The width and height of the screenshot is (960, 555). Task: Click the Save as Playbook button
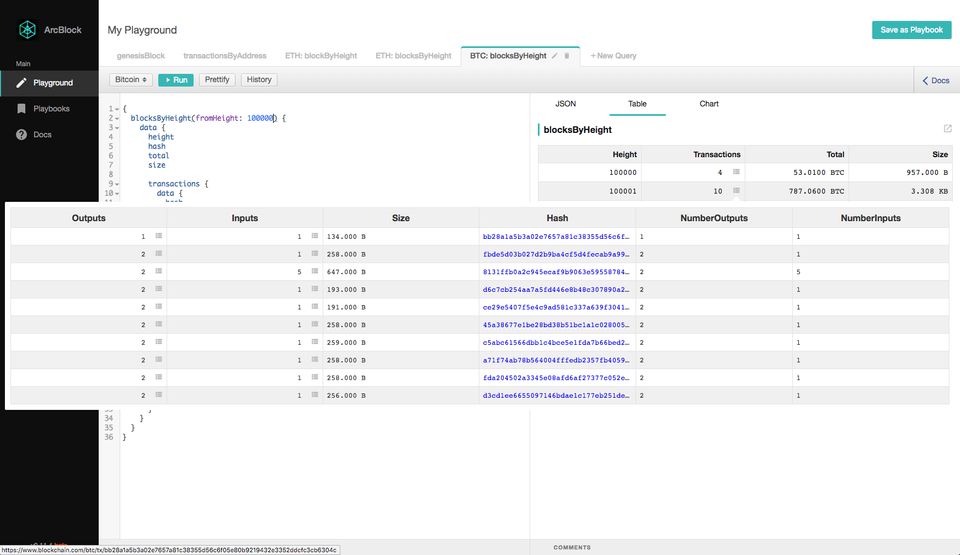(x=911, y=30)
